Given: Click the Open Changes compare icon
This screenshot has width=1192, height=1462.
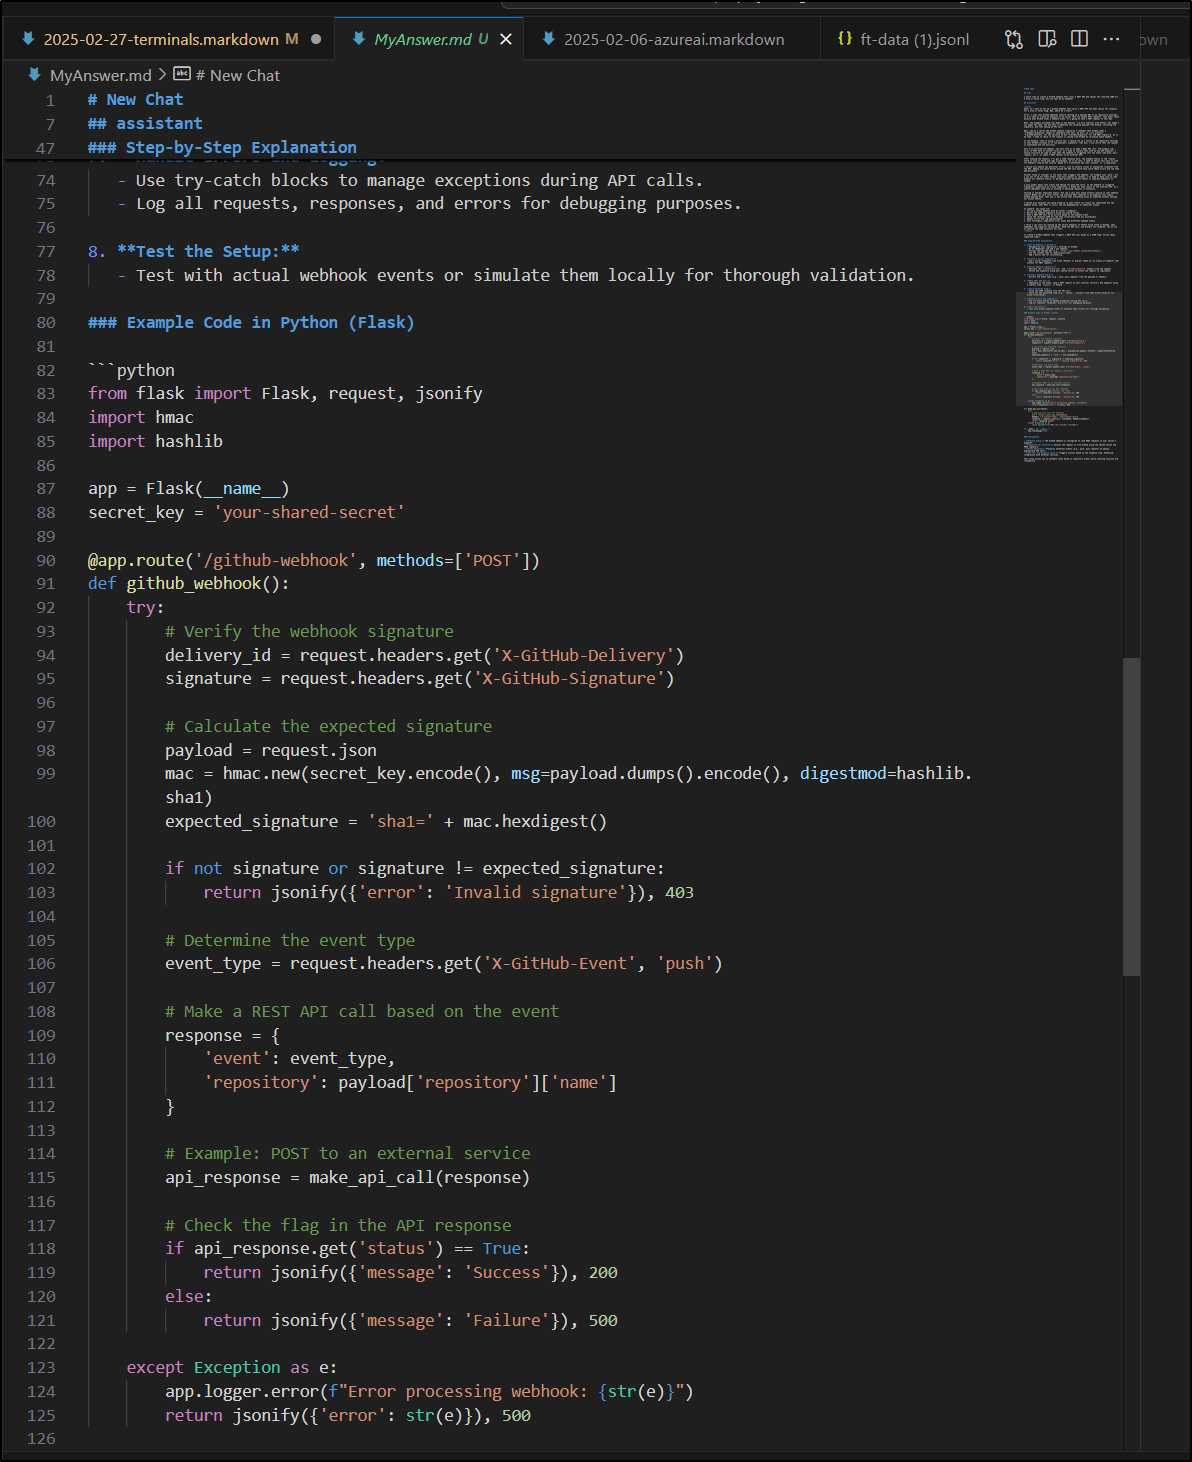Looking at the screenshot, I should 1014,39.
